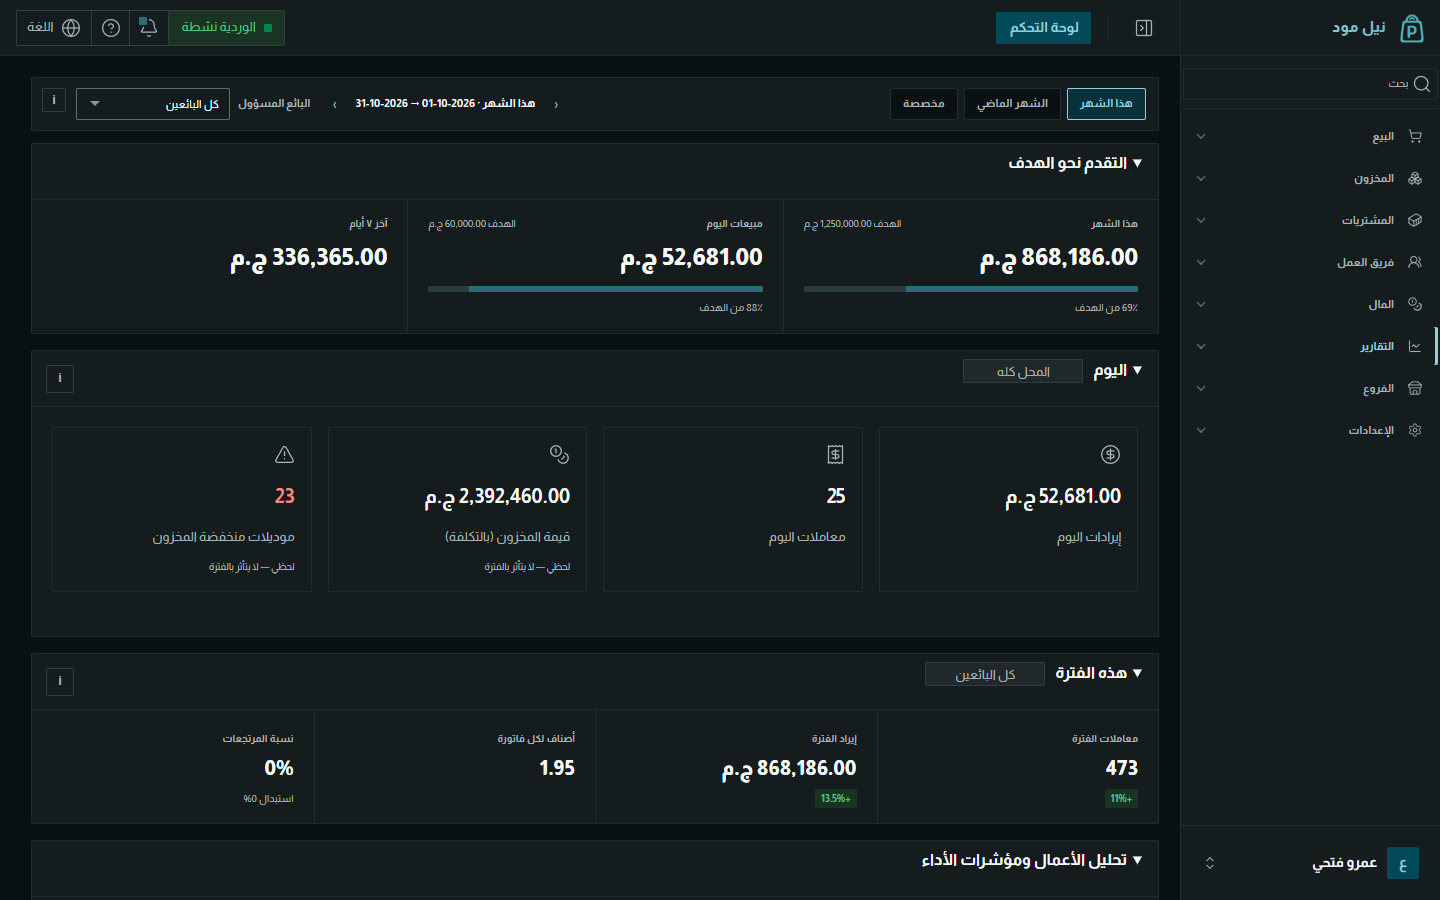Select الفروع branches store icon
This screenshot has height=900, width=1440.
tap(1415, 388)
